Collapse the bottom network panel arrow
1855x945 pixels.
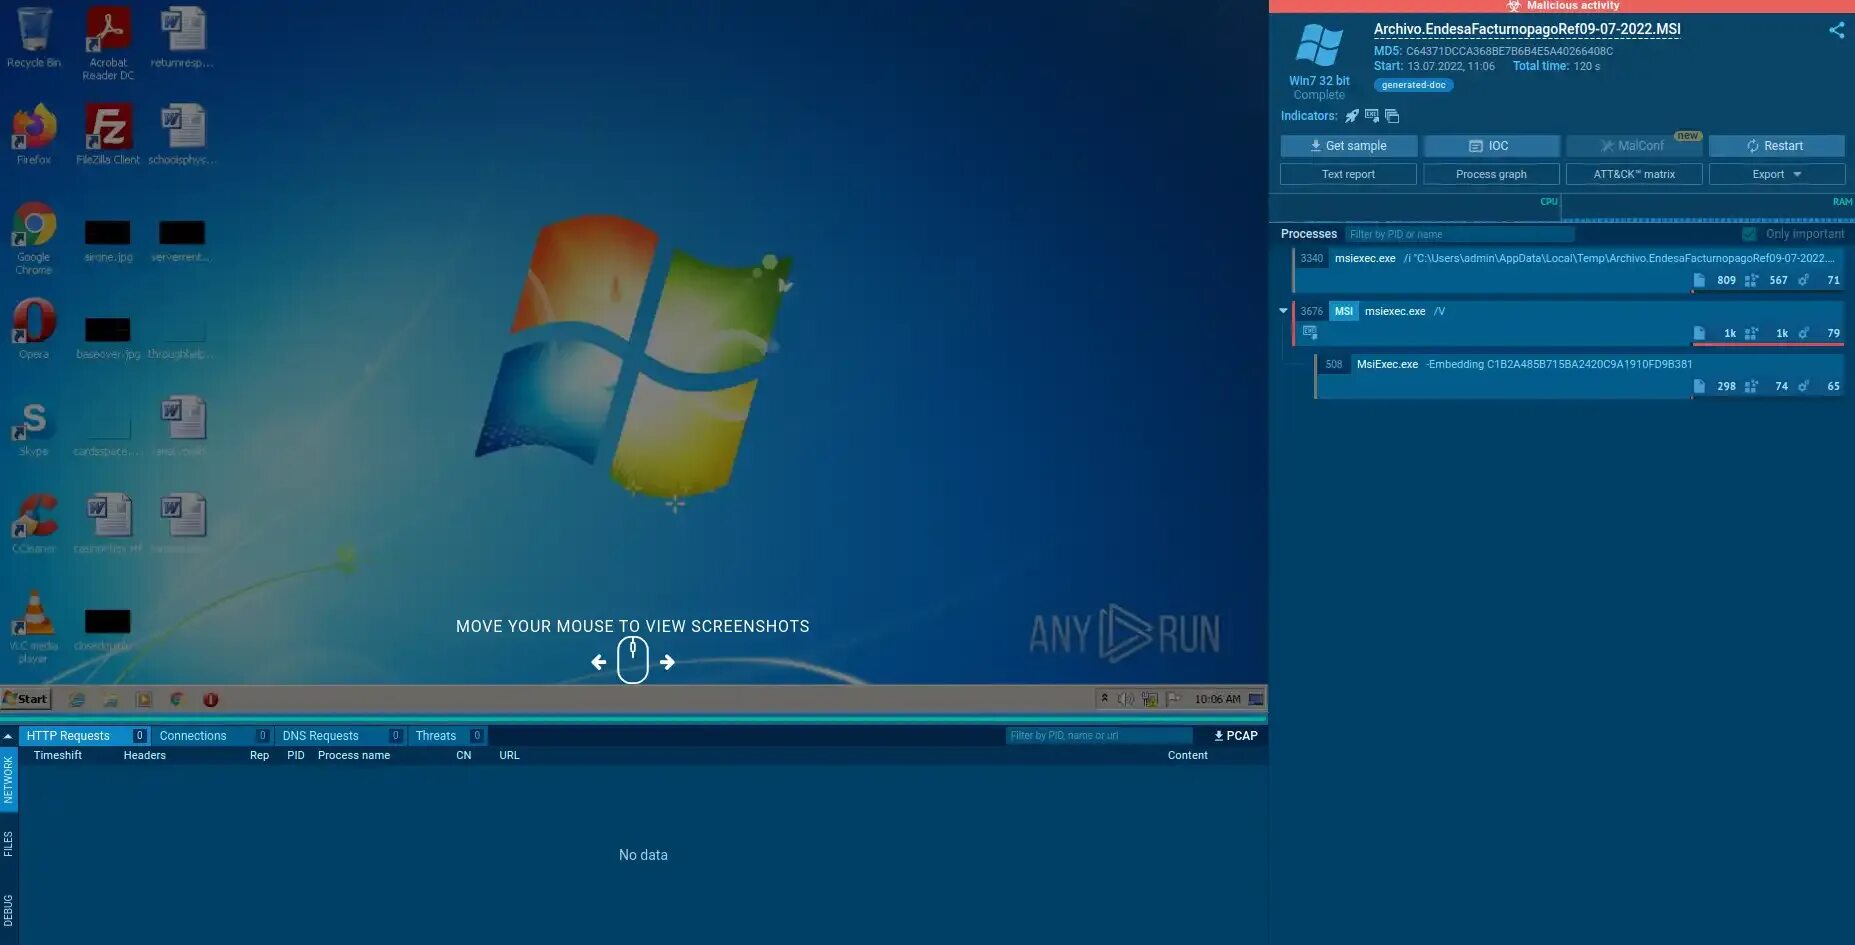pos(8,736)
